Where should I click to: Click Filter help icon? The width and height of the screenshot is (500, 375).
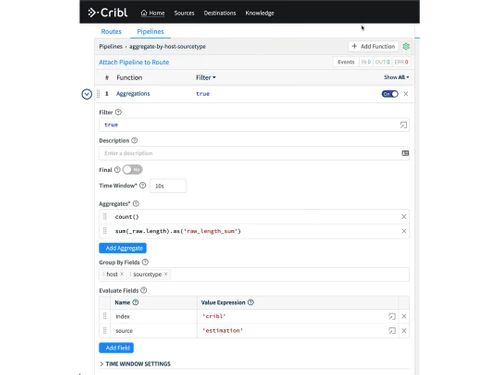[x=118, y=112]
